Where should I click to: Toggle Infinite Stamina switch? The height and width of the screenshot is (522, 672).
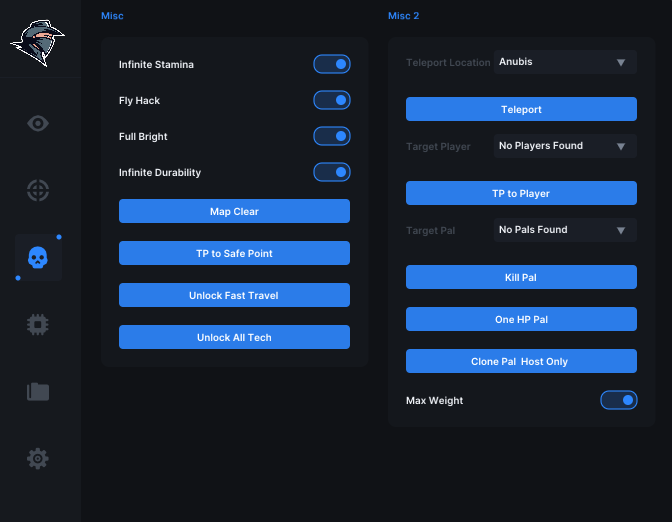332,64
